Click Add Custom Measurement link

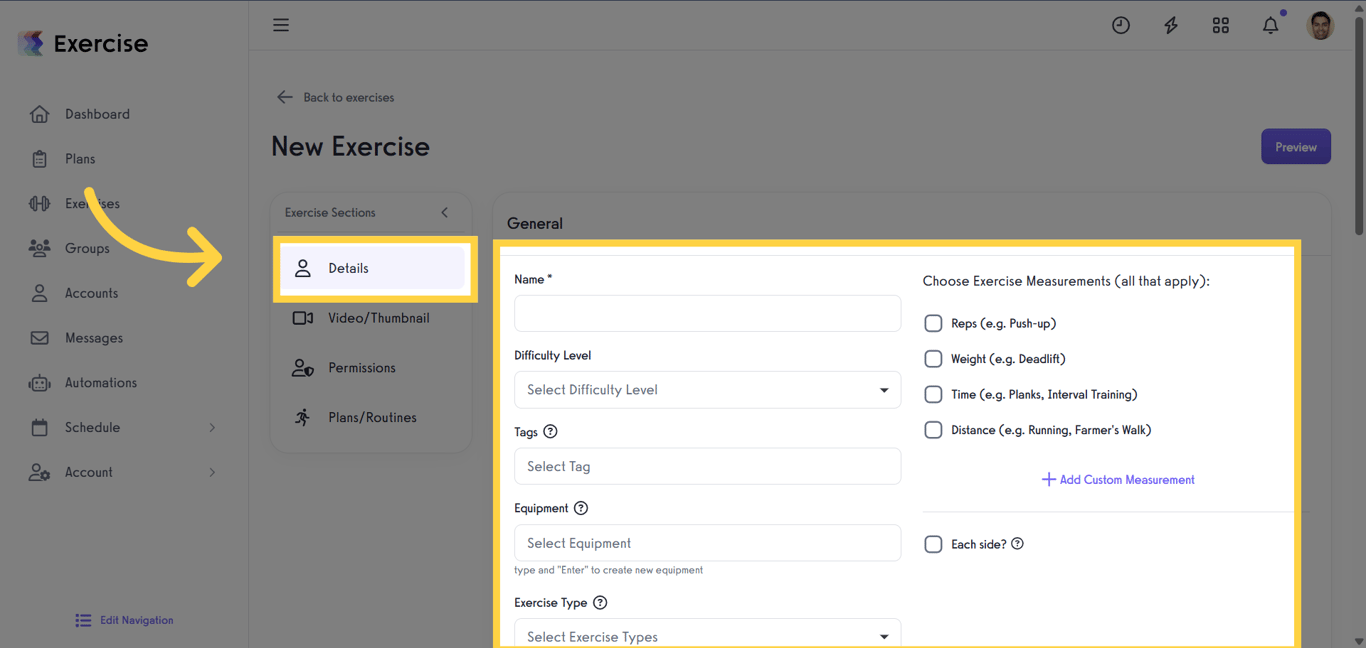pos(1118,480)
